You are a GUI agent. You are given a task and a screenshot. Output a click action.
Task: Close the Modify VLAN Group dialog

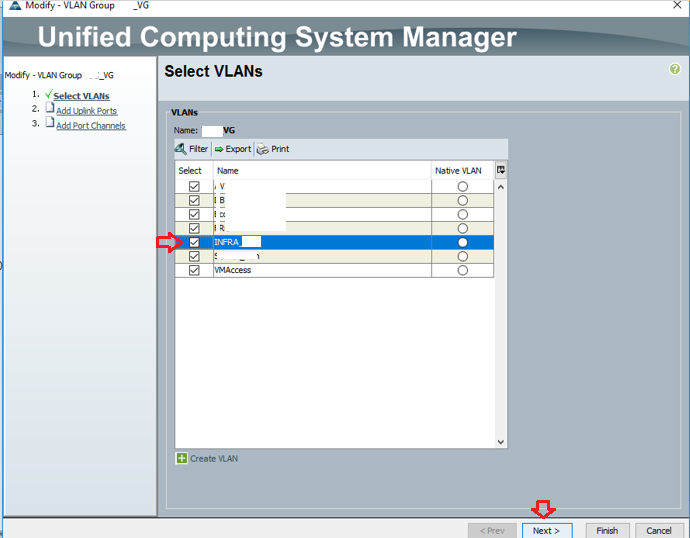coord(678,5)
